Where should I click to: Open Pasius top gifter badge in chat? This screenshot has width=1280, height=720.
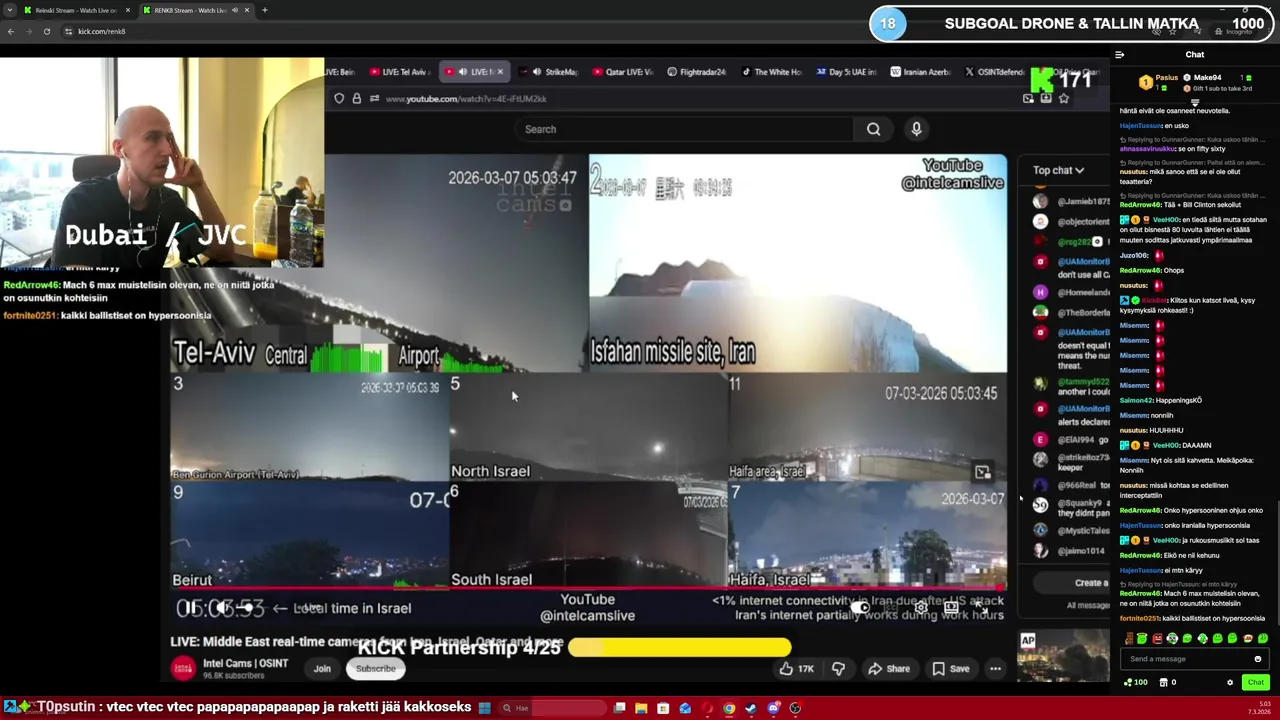pyautogui.click(x=1146, y=82)
